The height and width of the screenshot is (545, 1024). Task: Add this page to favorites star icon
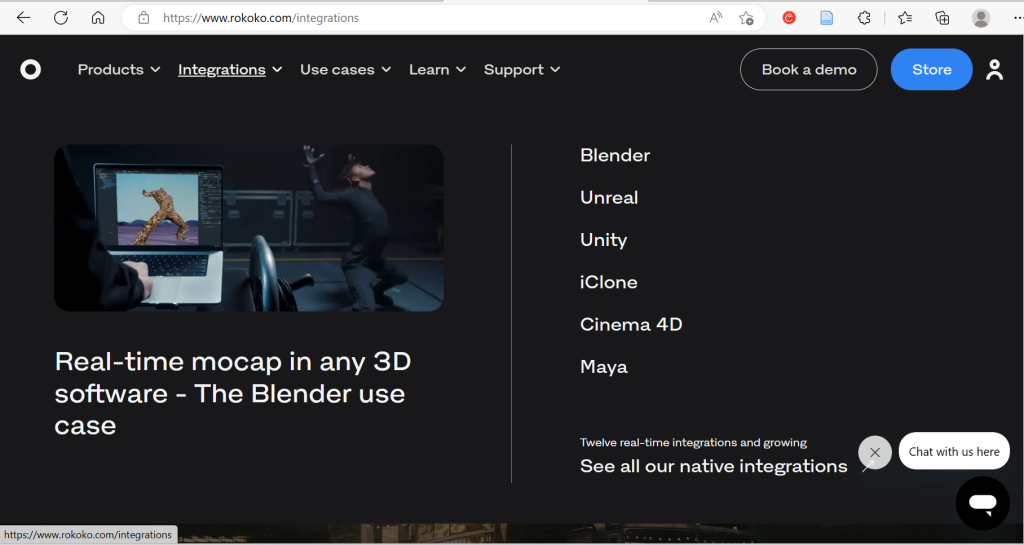point(746,18)
